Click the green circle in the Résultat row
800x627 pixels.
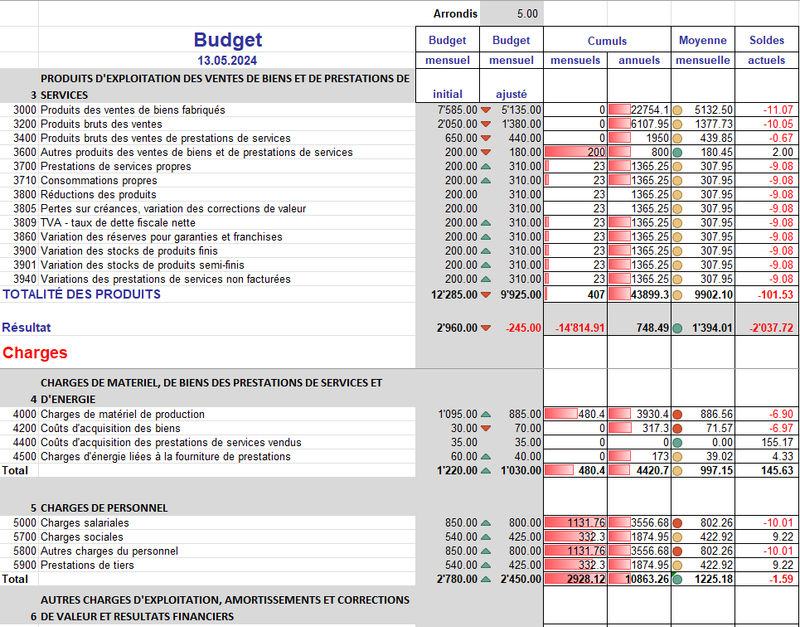pos(678,329)
